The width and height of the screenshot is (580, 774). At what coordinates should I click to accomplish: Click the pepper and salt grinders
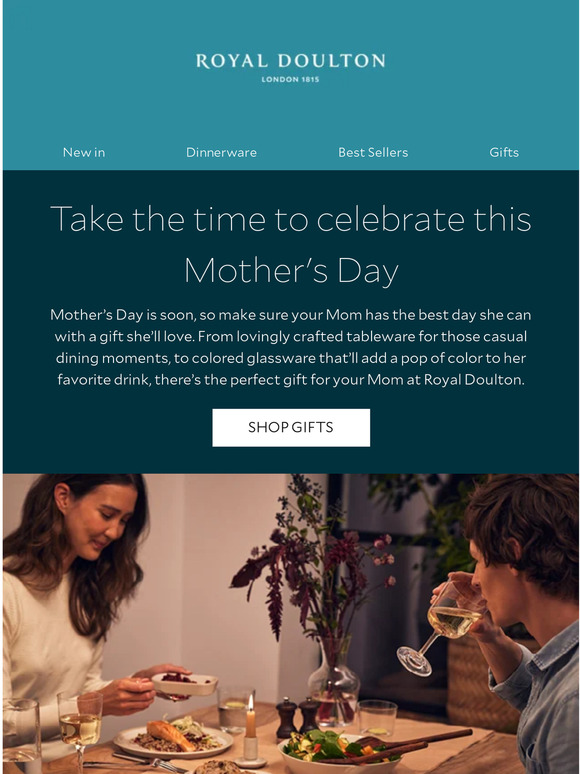point(298,715)
